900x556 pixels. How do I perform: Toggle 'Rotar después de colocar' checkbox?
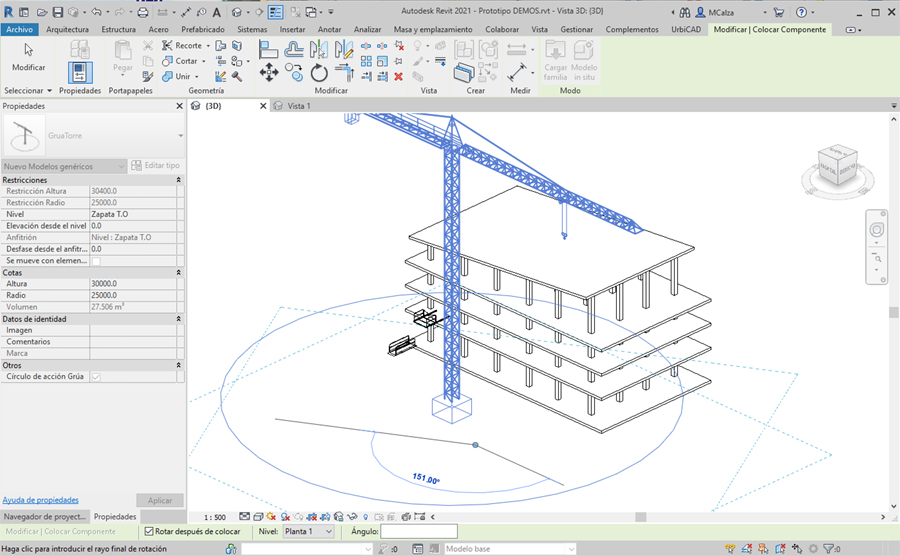150,532
